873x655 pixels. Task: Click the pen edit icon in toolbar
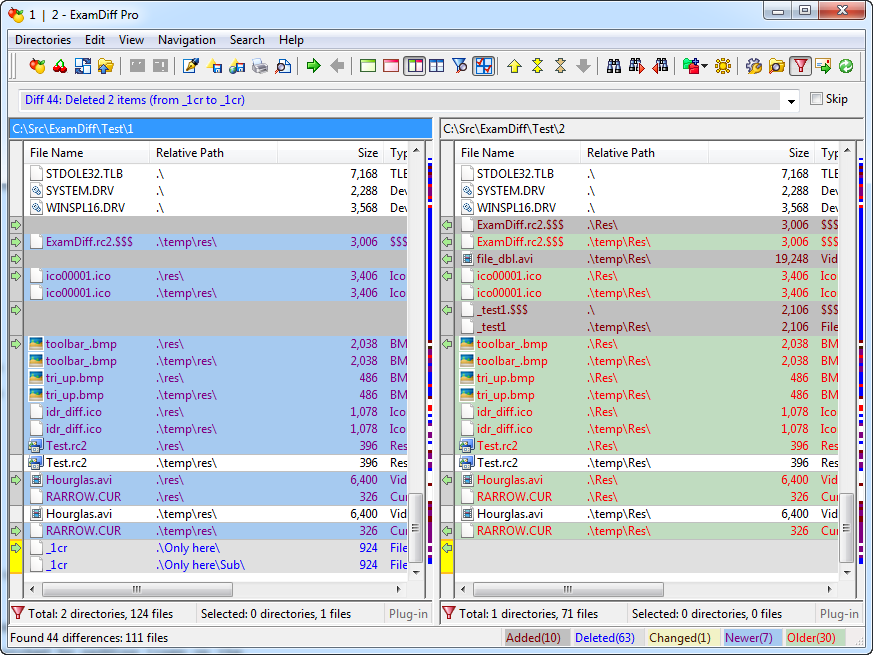pos(191,66)
